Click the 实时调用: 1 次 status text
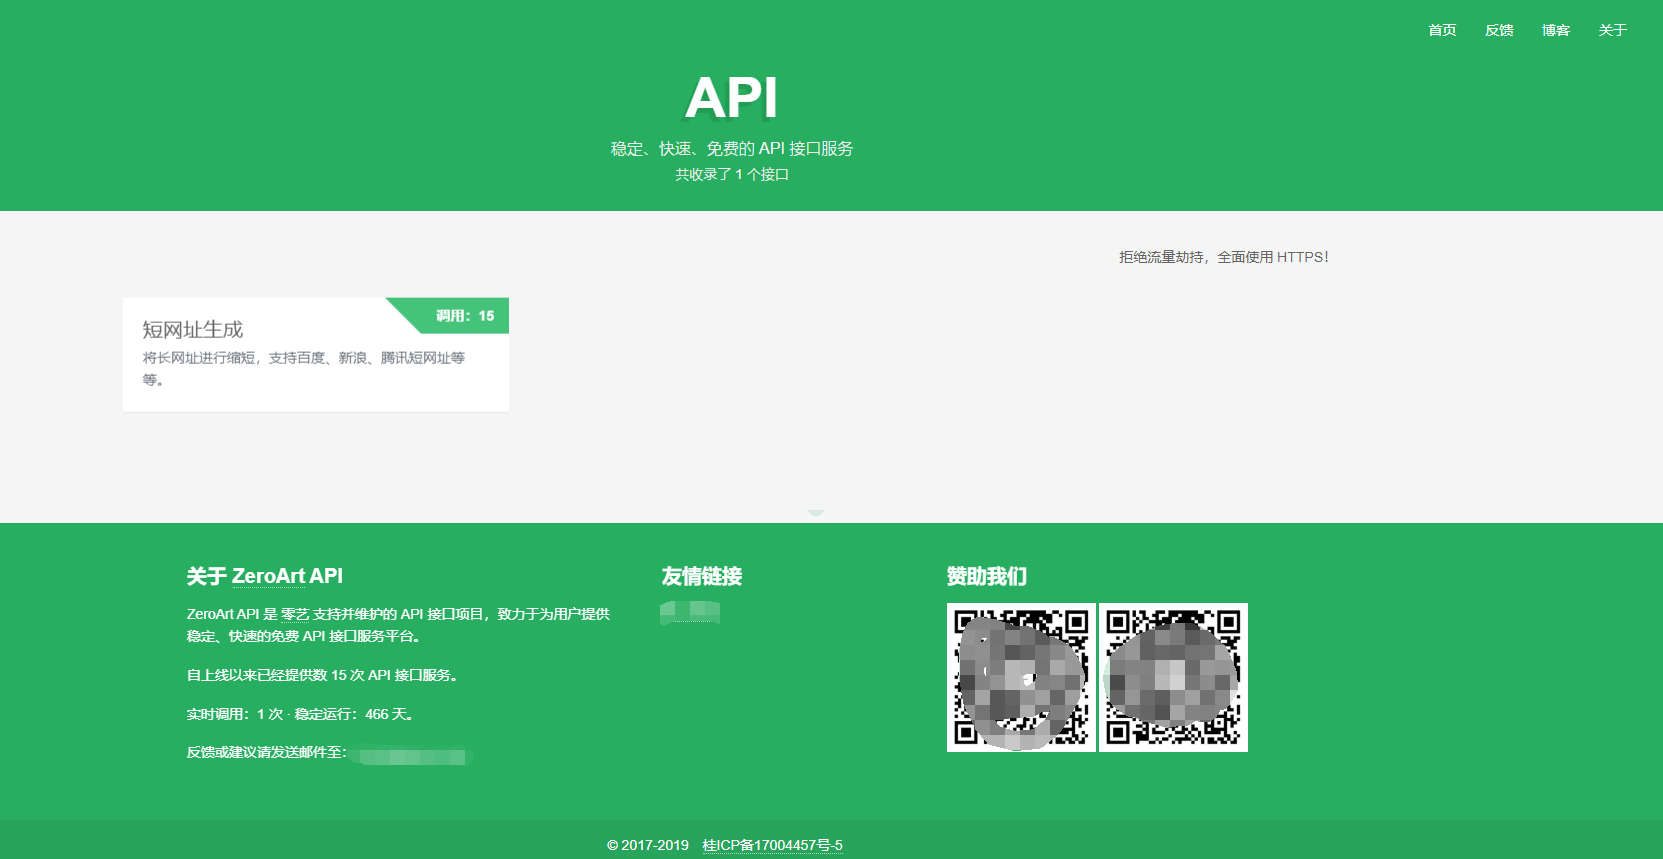The height and width of the screenshot is (859, 1663). click(x=235, y=714)
